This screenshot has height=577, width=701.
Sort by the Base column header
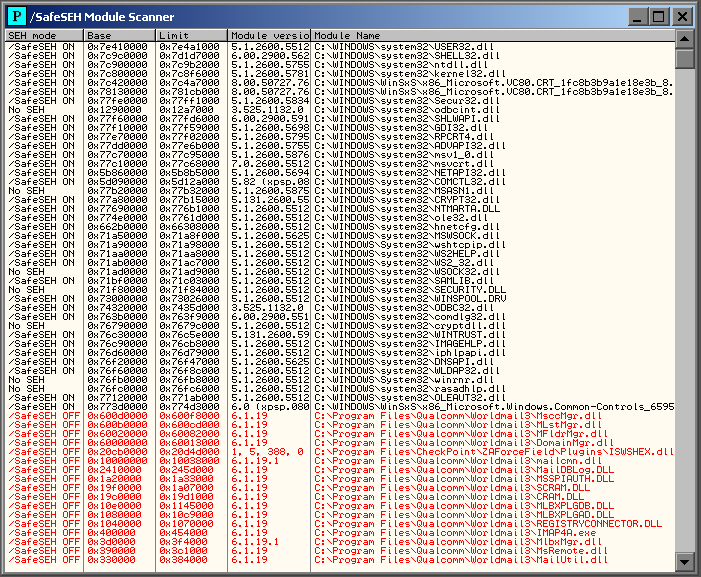tap(119, 35)
